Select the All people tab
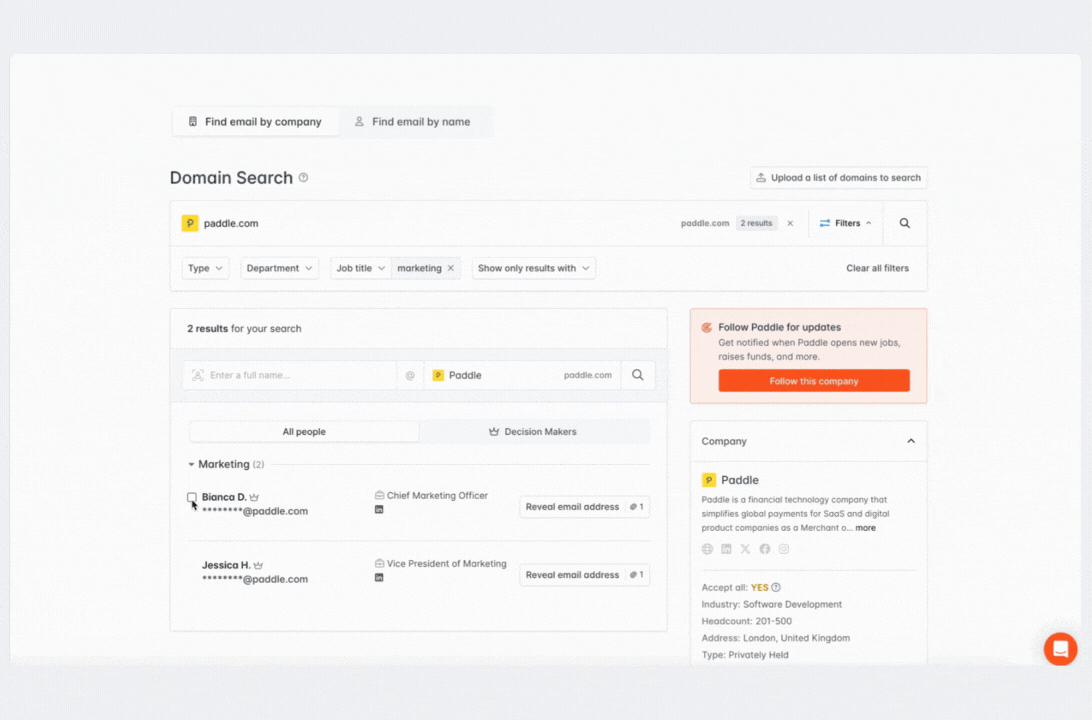This screenshot has height=720, width=1092. 304,432
